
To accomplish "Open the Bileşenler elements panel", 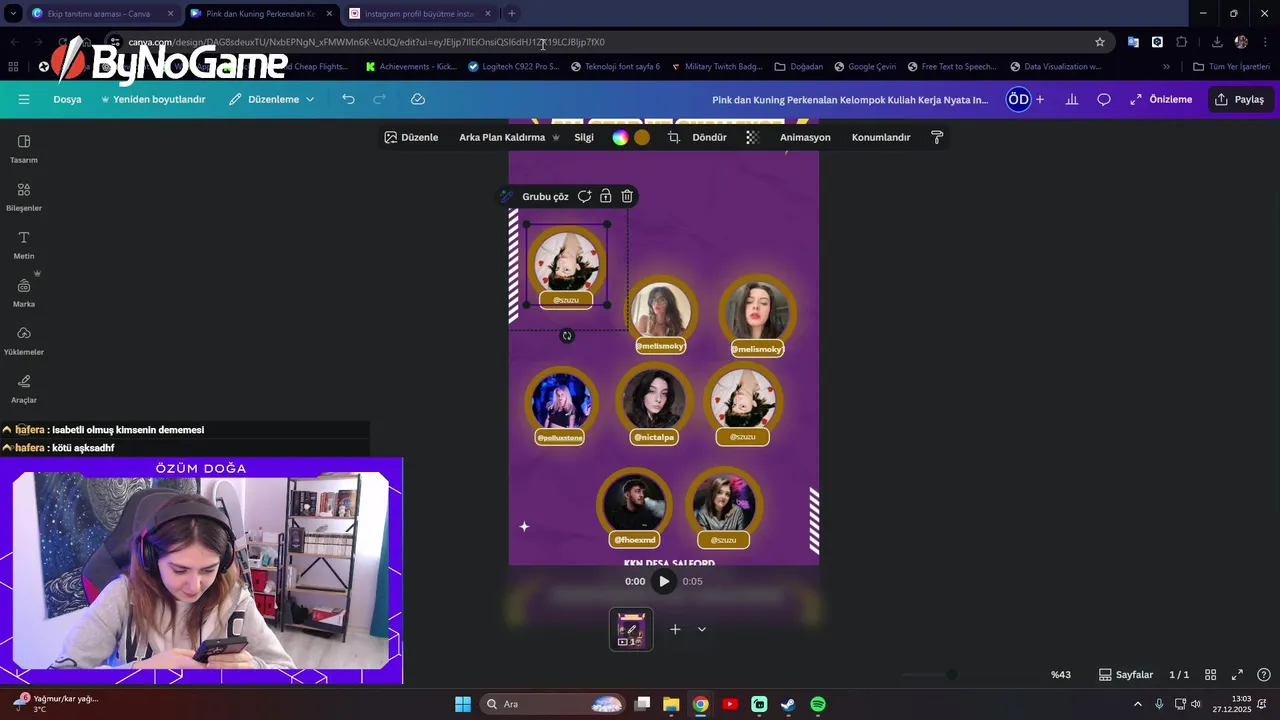I will (24, 196).
